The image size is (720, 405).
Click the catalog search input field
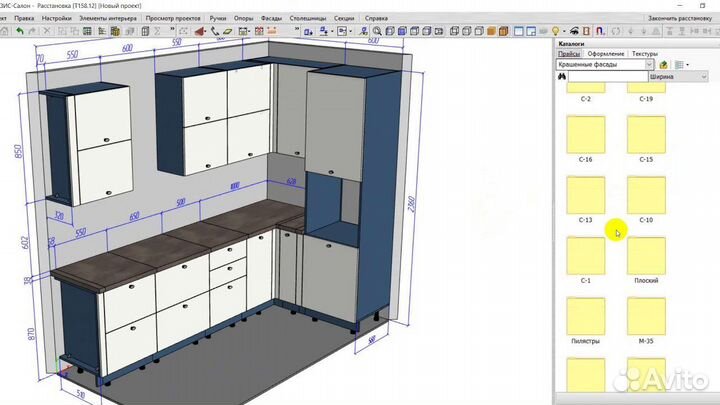[610, 76]
